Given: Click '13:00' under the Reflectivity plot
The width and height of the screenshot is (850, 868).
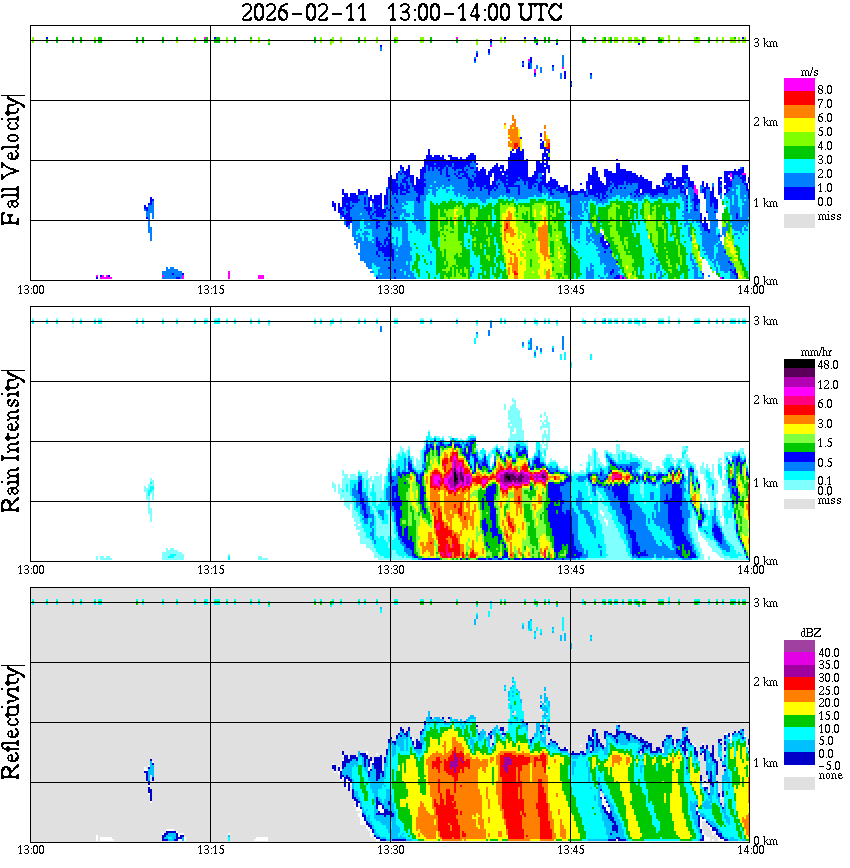Looking at the screenshot, I should pos(31,849).
